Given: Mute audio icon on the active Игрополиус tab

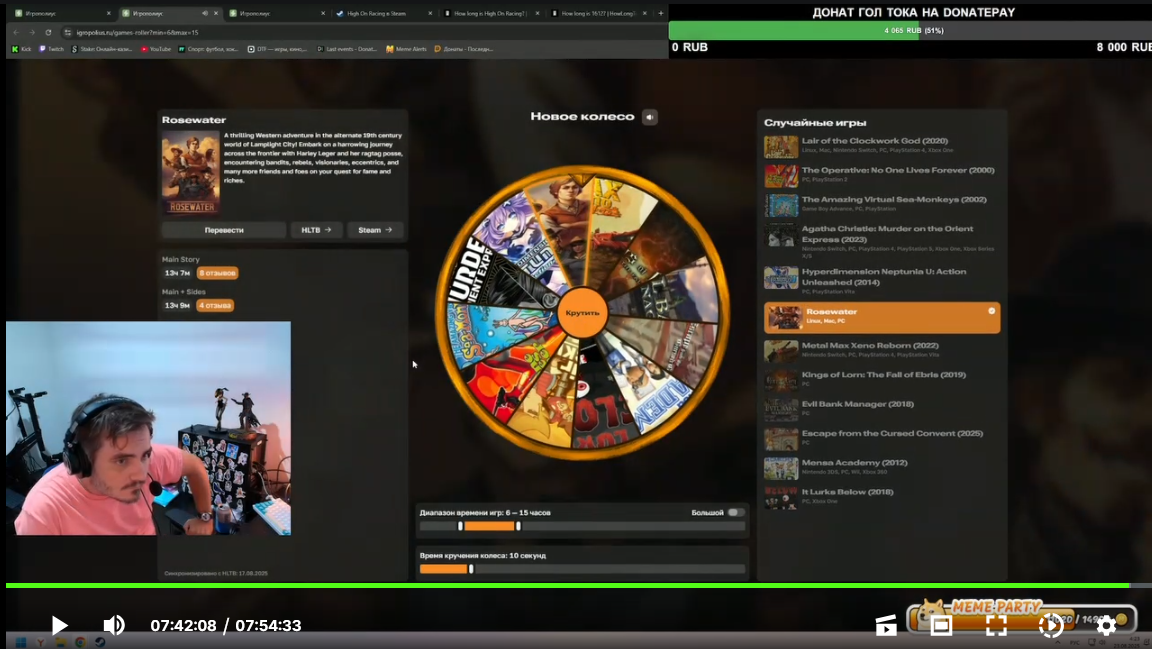Looking at the screenshot, I should click(205, 13).
